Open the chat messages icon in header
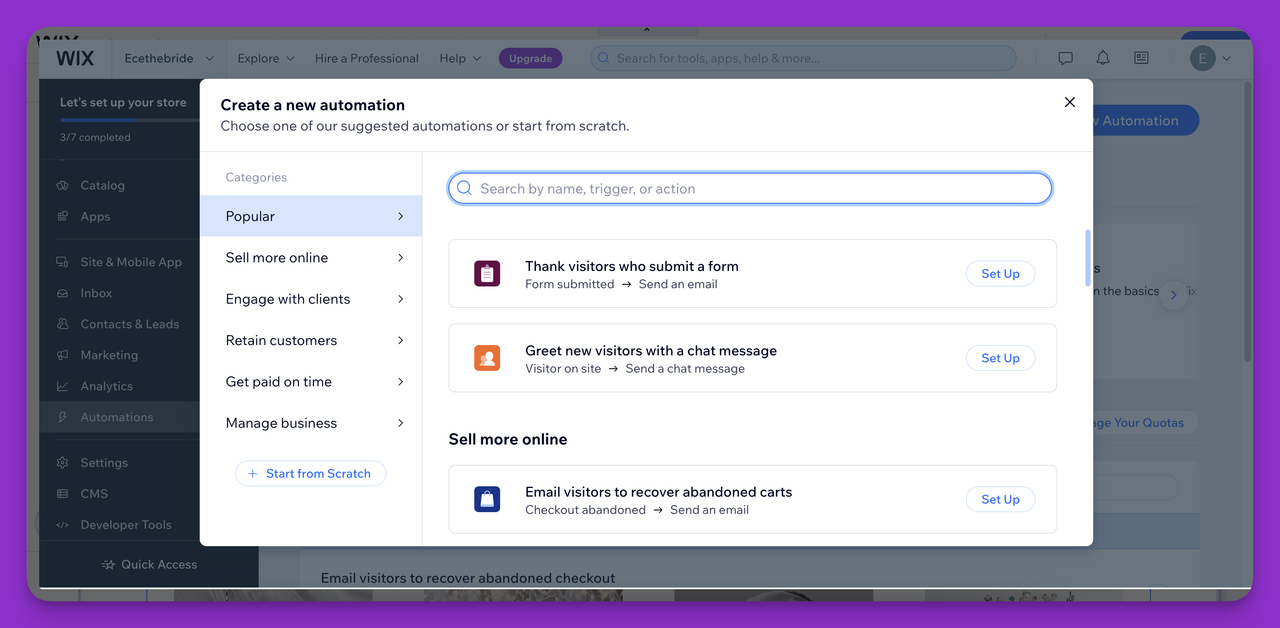The image size is (1280, 628). [1066, 58]
